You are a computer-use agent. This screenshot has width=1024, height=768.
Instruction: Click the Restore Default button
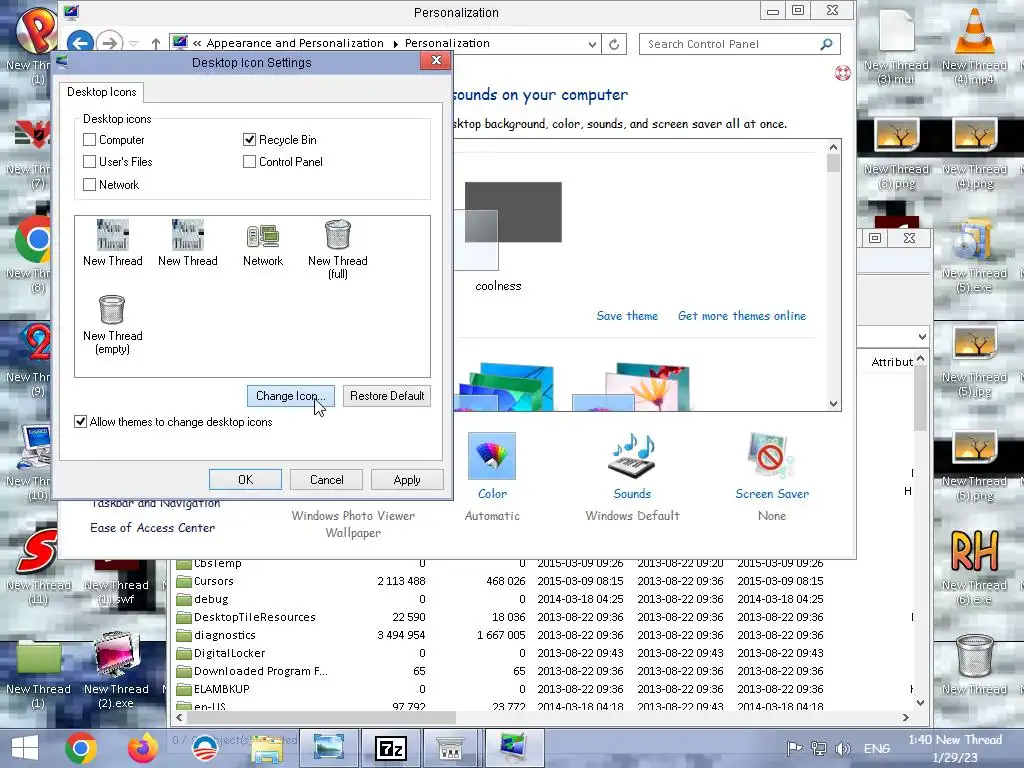click(387, 396)
